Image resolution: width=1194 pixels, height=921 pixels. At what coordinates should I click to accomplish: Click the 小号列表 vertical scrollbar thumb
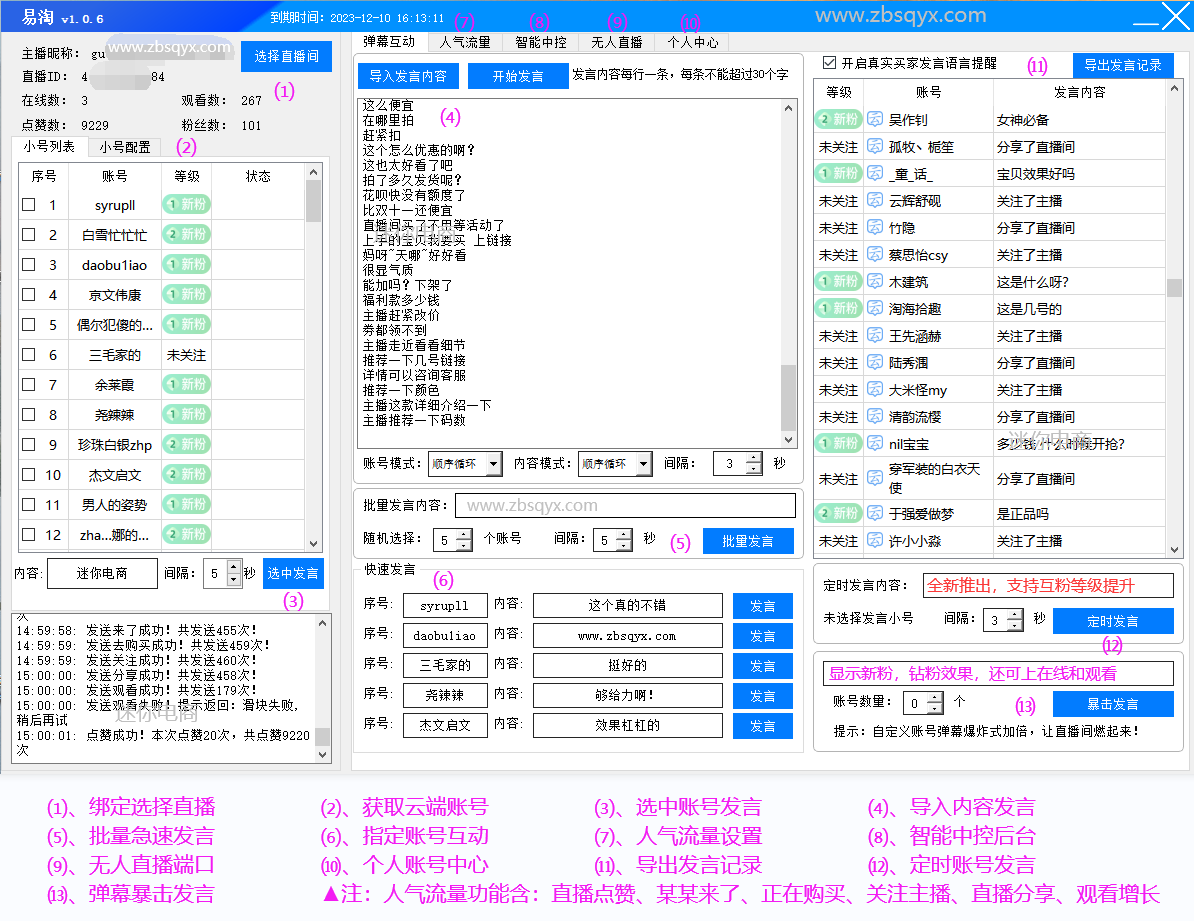point(314,201)
